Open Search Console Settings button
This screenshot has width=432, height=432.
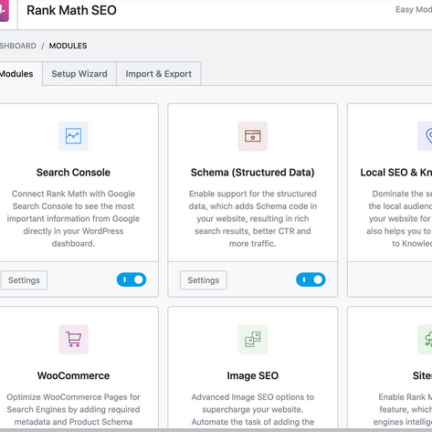pos(24,280)
